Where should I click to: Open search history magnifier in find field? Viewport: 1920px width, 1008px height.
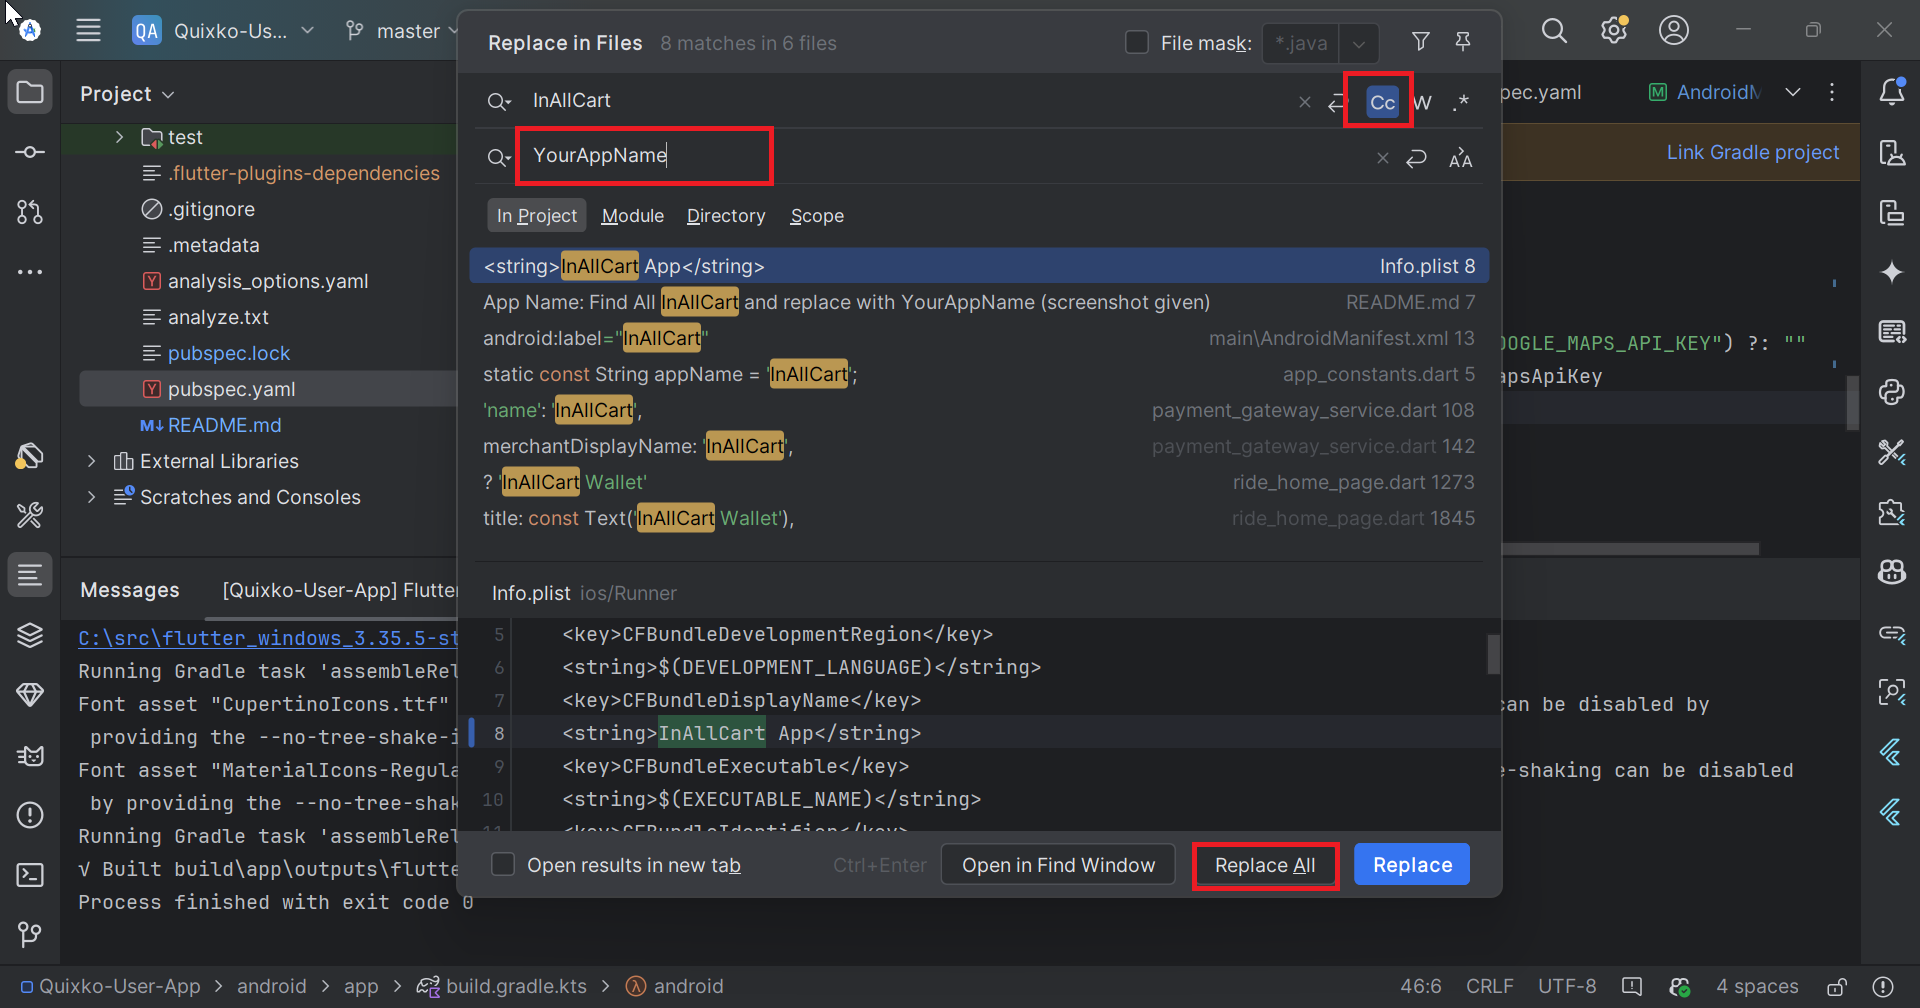(x=498, y=102)
